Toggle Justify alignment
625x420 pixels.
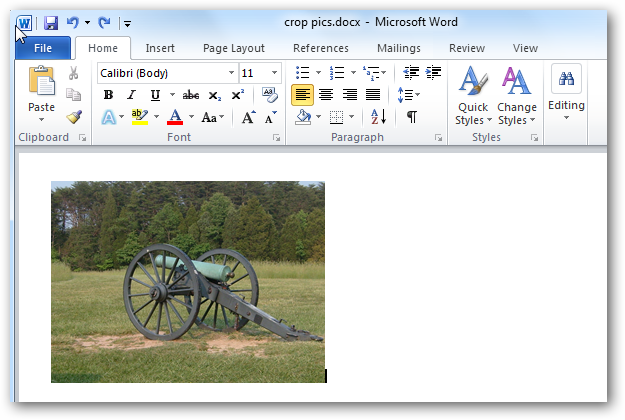point(373,95)
